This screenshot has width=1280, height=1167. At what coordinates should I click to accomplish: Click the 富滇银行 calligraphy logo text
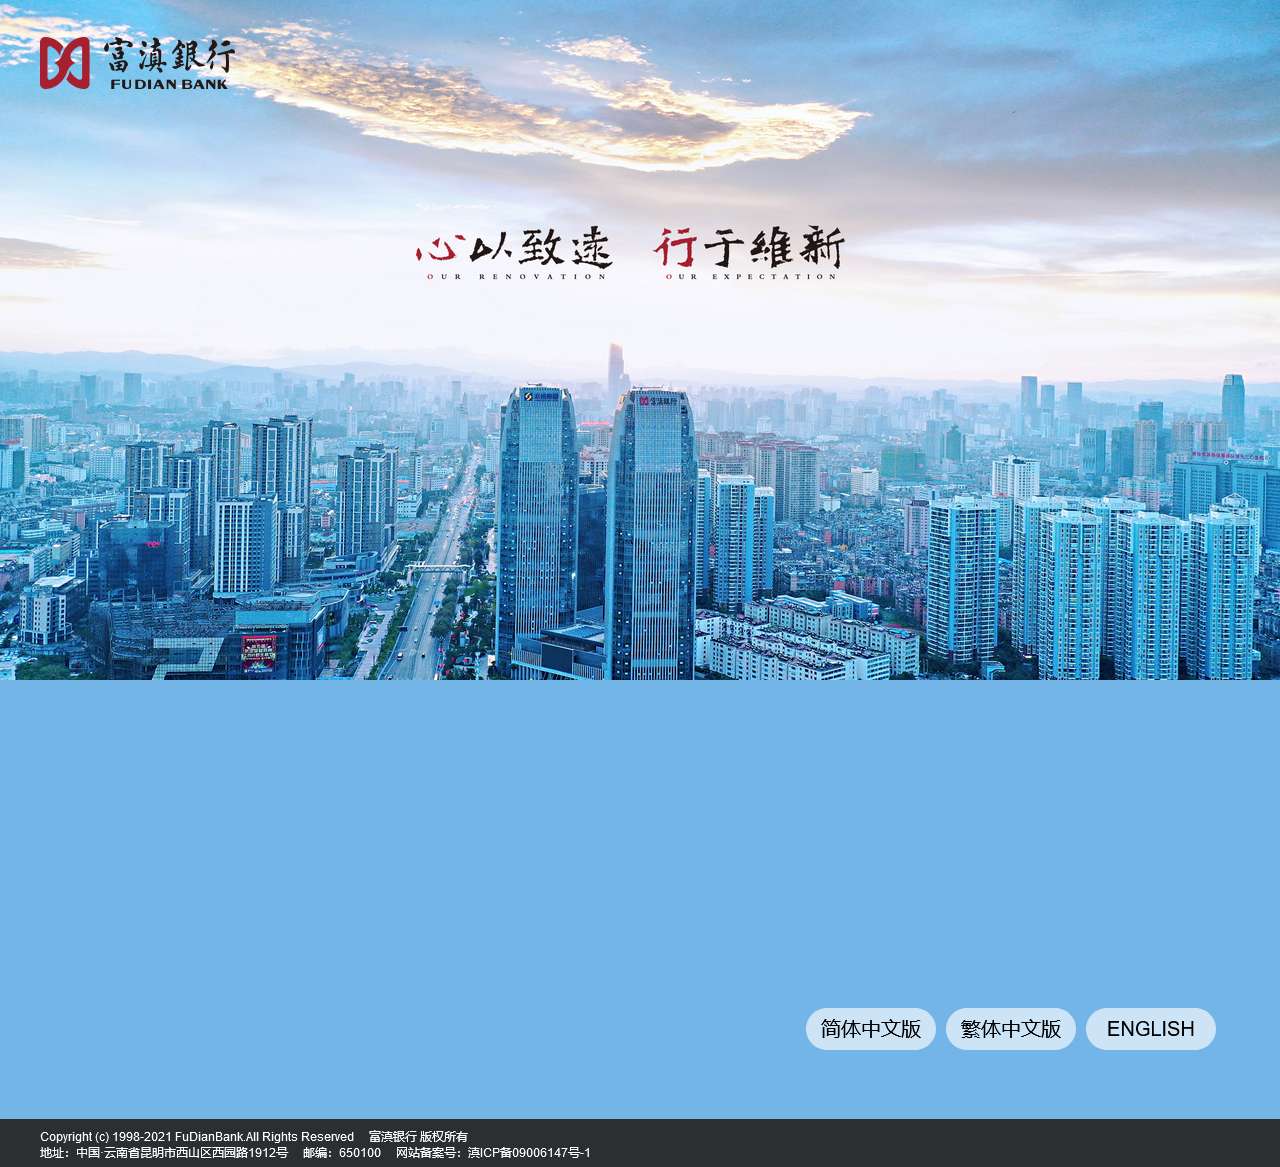click(x=168, y=55)
